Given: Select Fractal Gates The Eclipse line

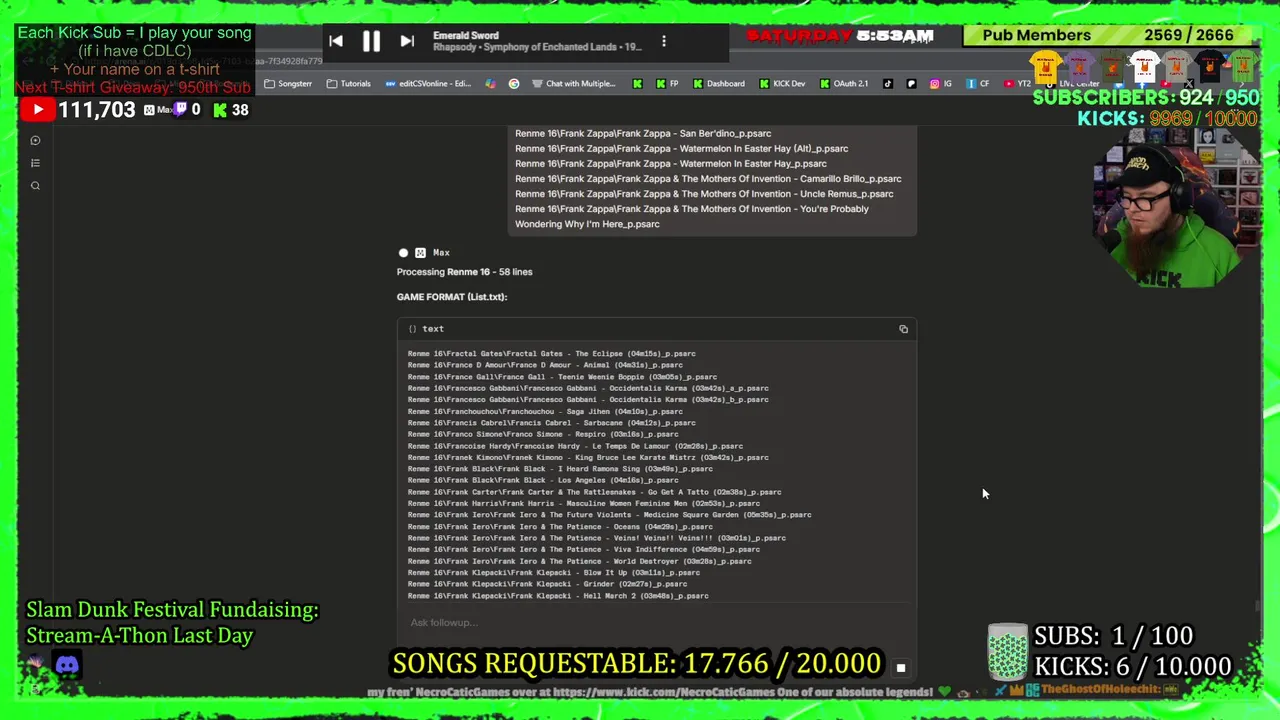Looking at the screenshot, I should 552,354.
